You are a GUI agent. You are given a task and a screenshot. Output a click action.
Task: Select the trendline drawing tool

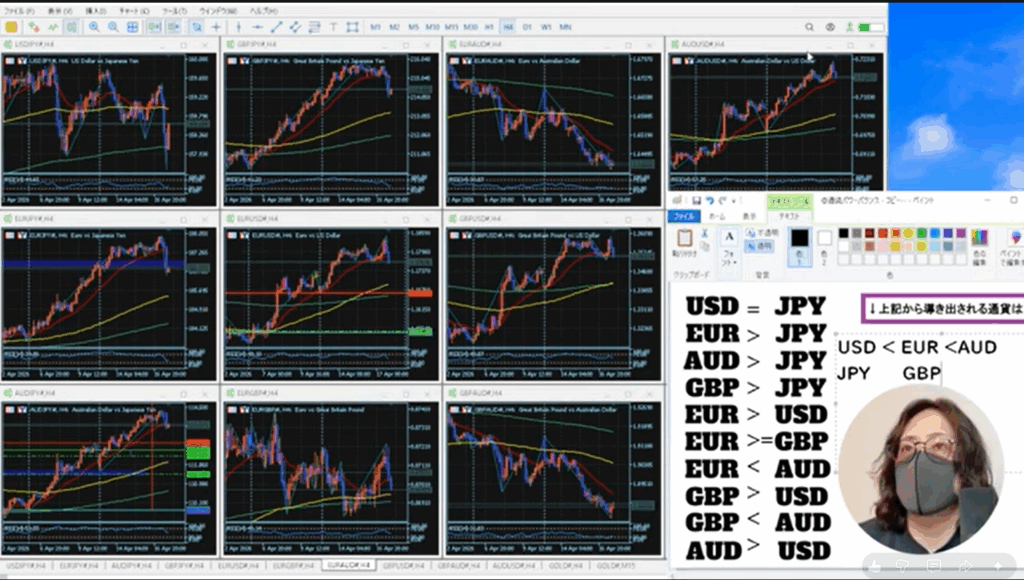point(277,27)
